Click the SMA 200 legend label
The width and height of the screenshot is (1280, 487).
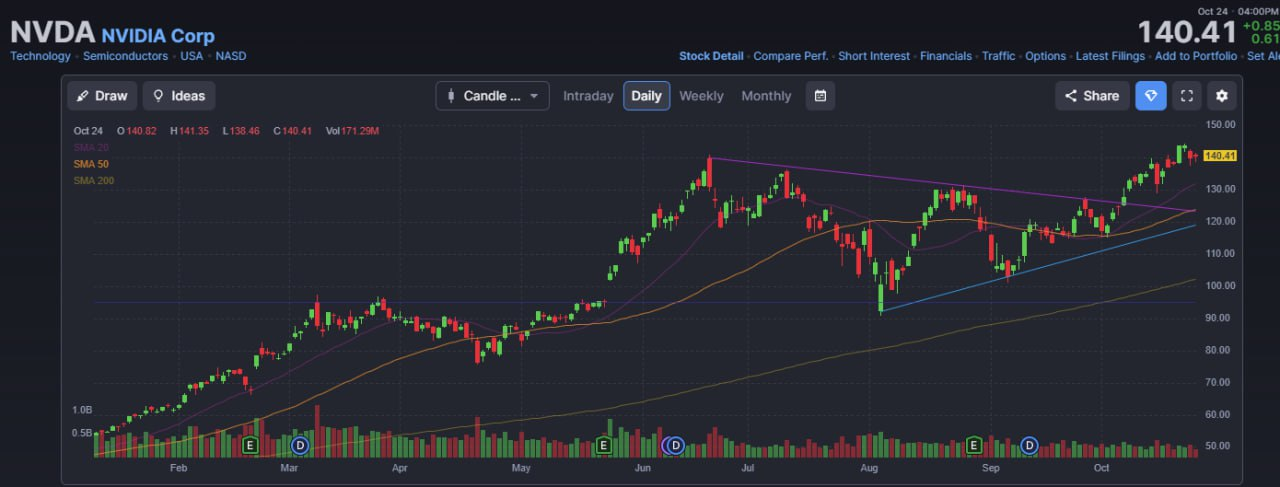pyautogui.click(x=92, y=180)
